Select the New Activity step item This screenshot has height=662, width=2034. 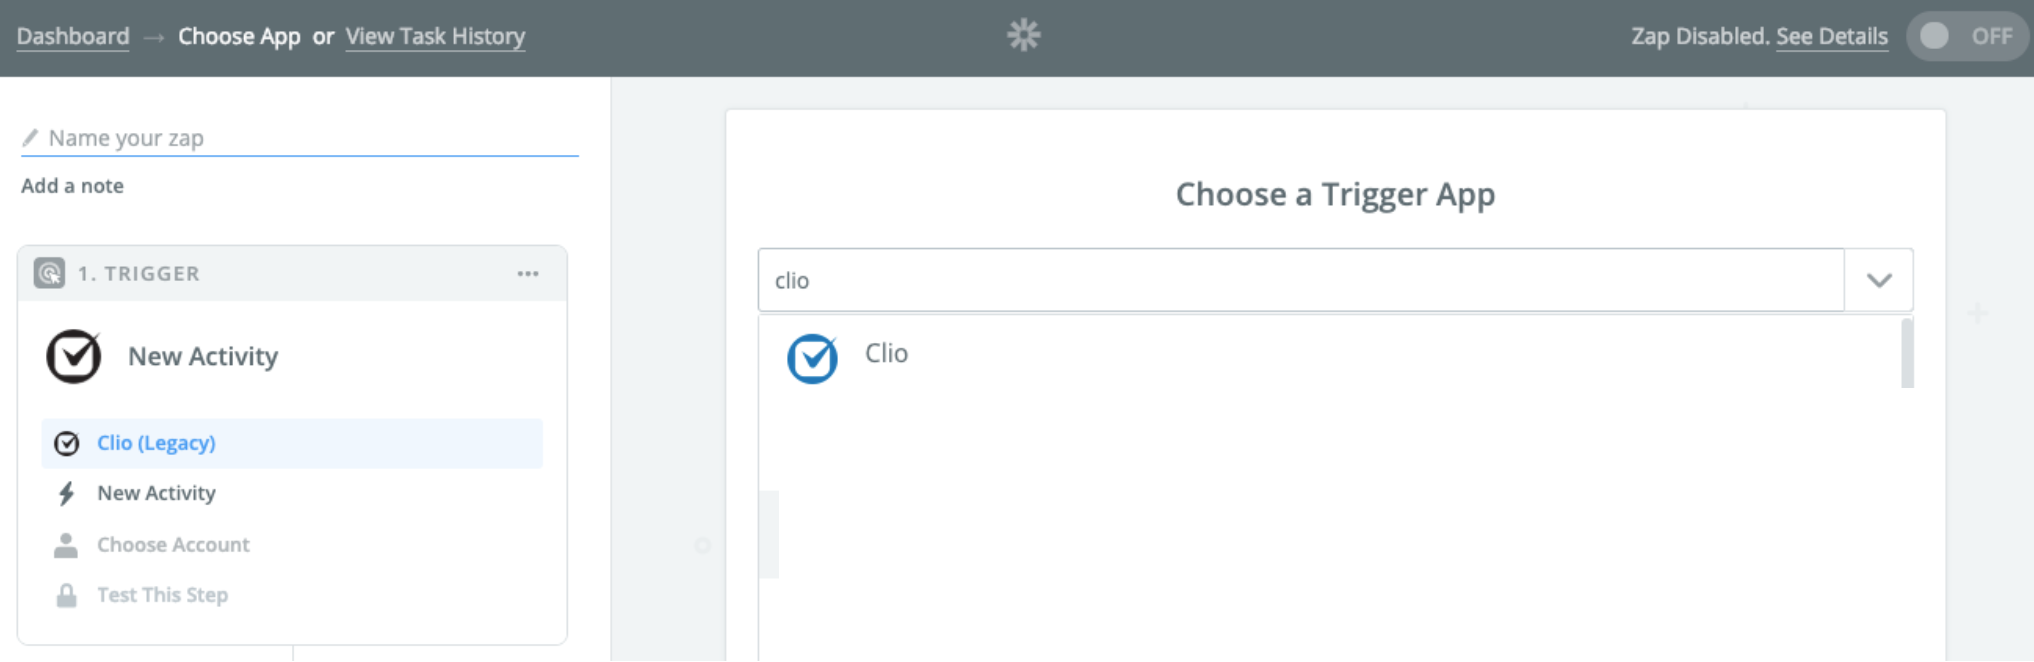(x=156, y=493)
